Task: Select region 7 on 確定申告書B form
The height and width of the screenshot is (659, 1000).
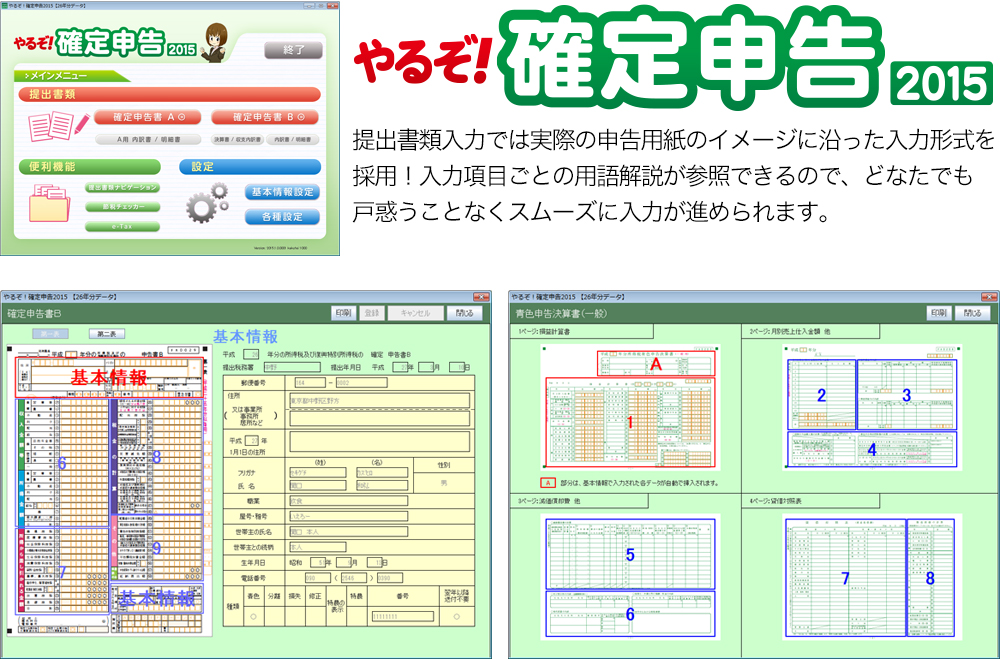Action: point(62,572)
